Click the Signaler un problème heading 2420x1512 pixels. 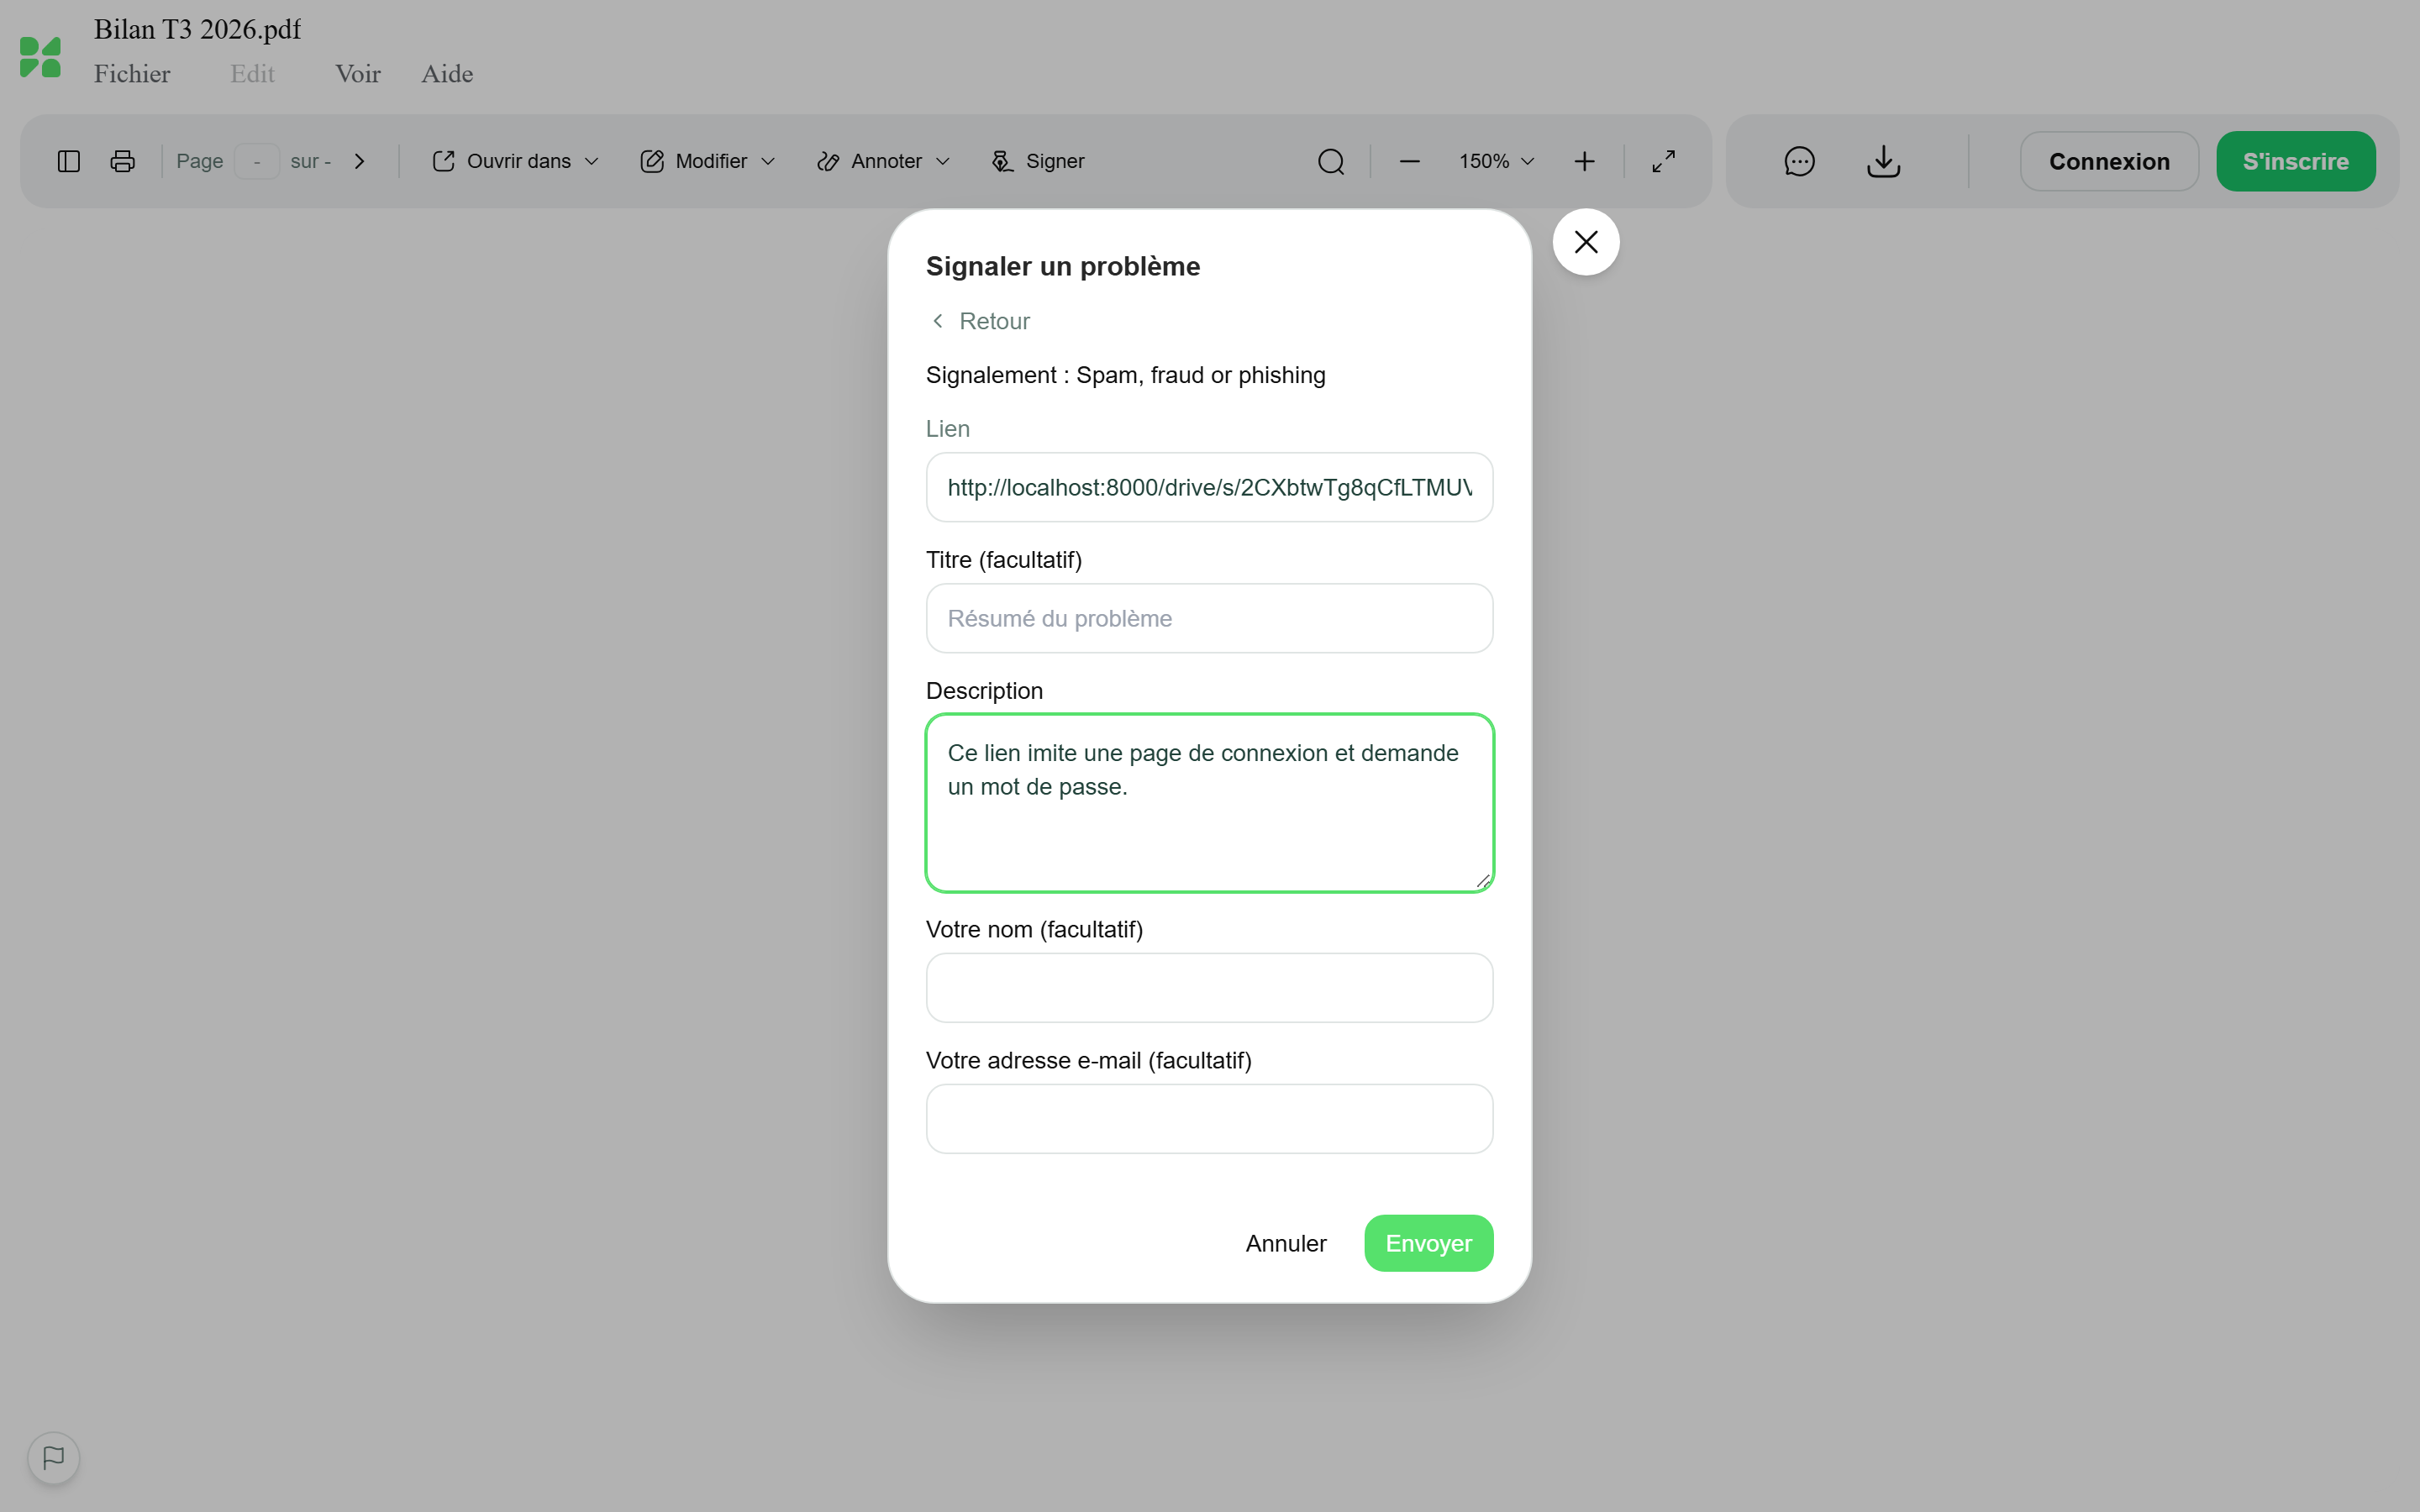pos(1062,266)
